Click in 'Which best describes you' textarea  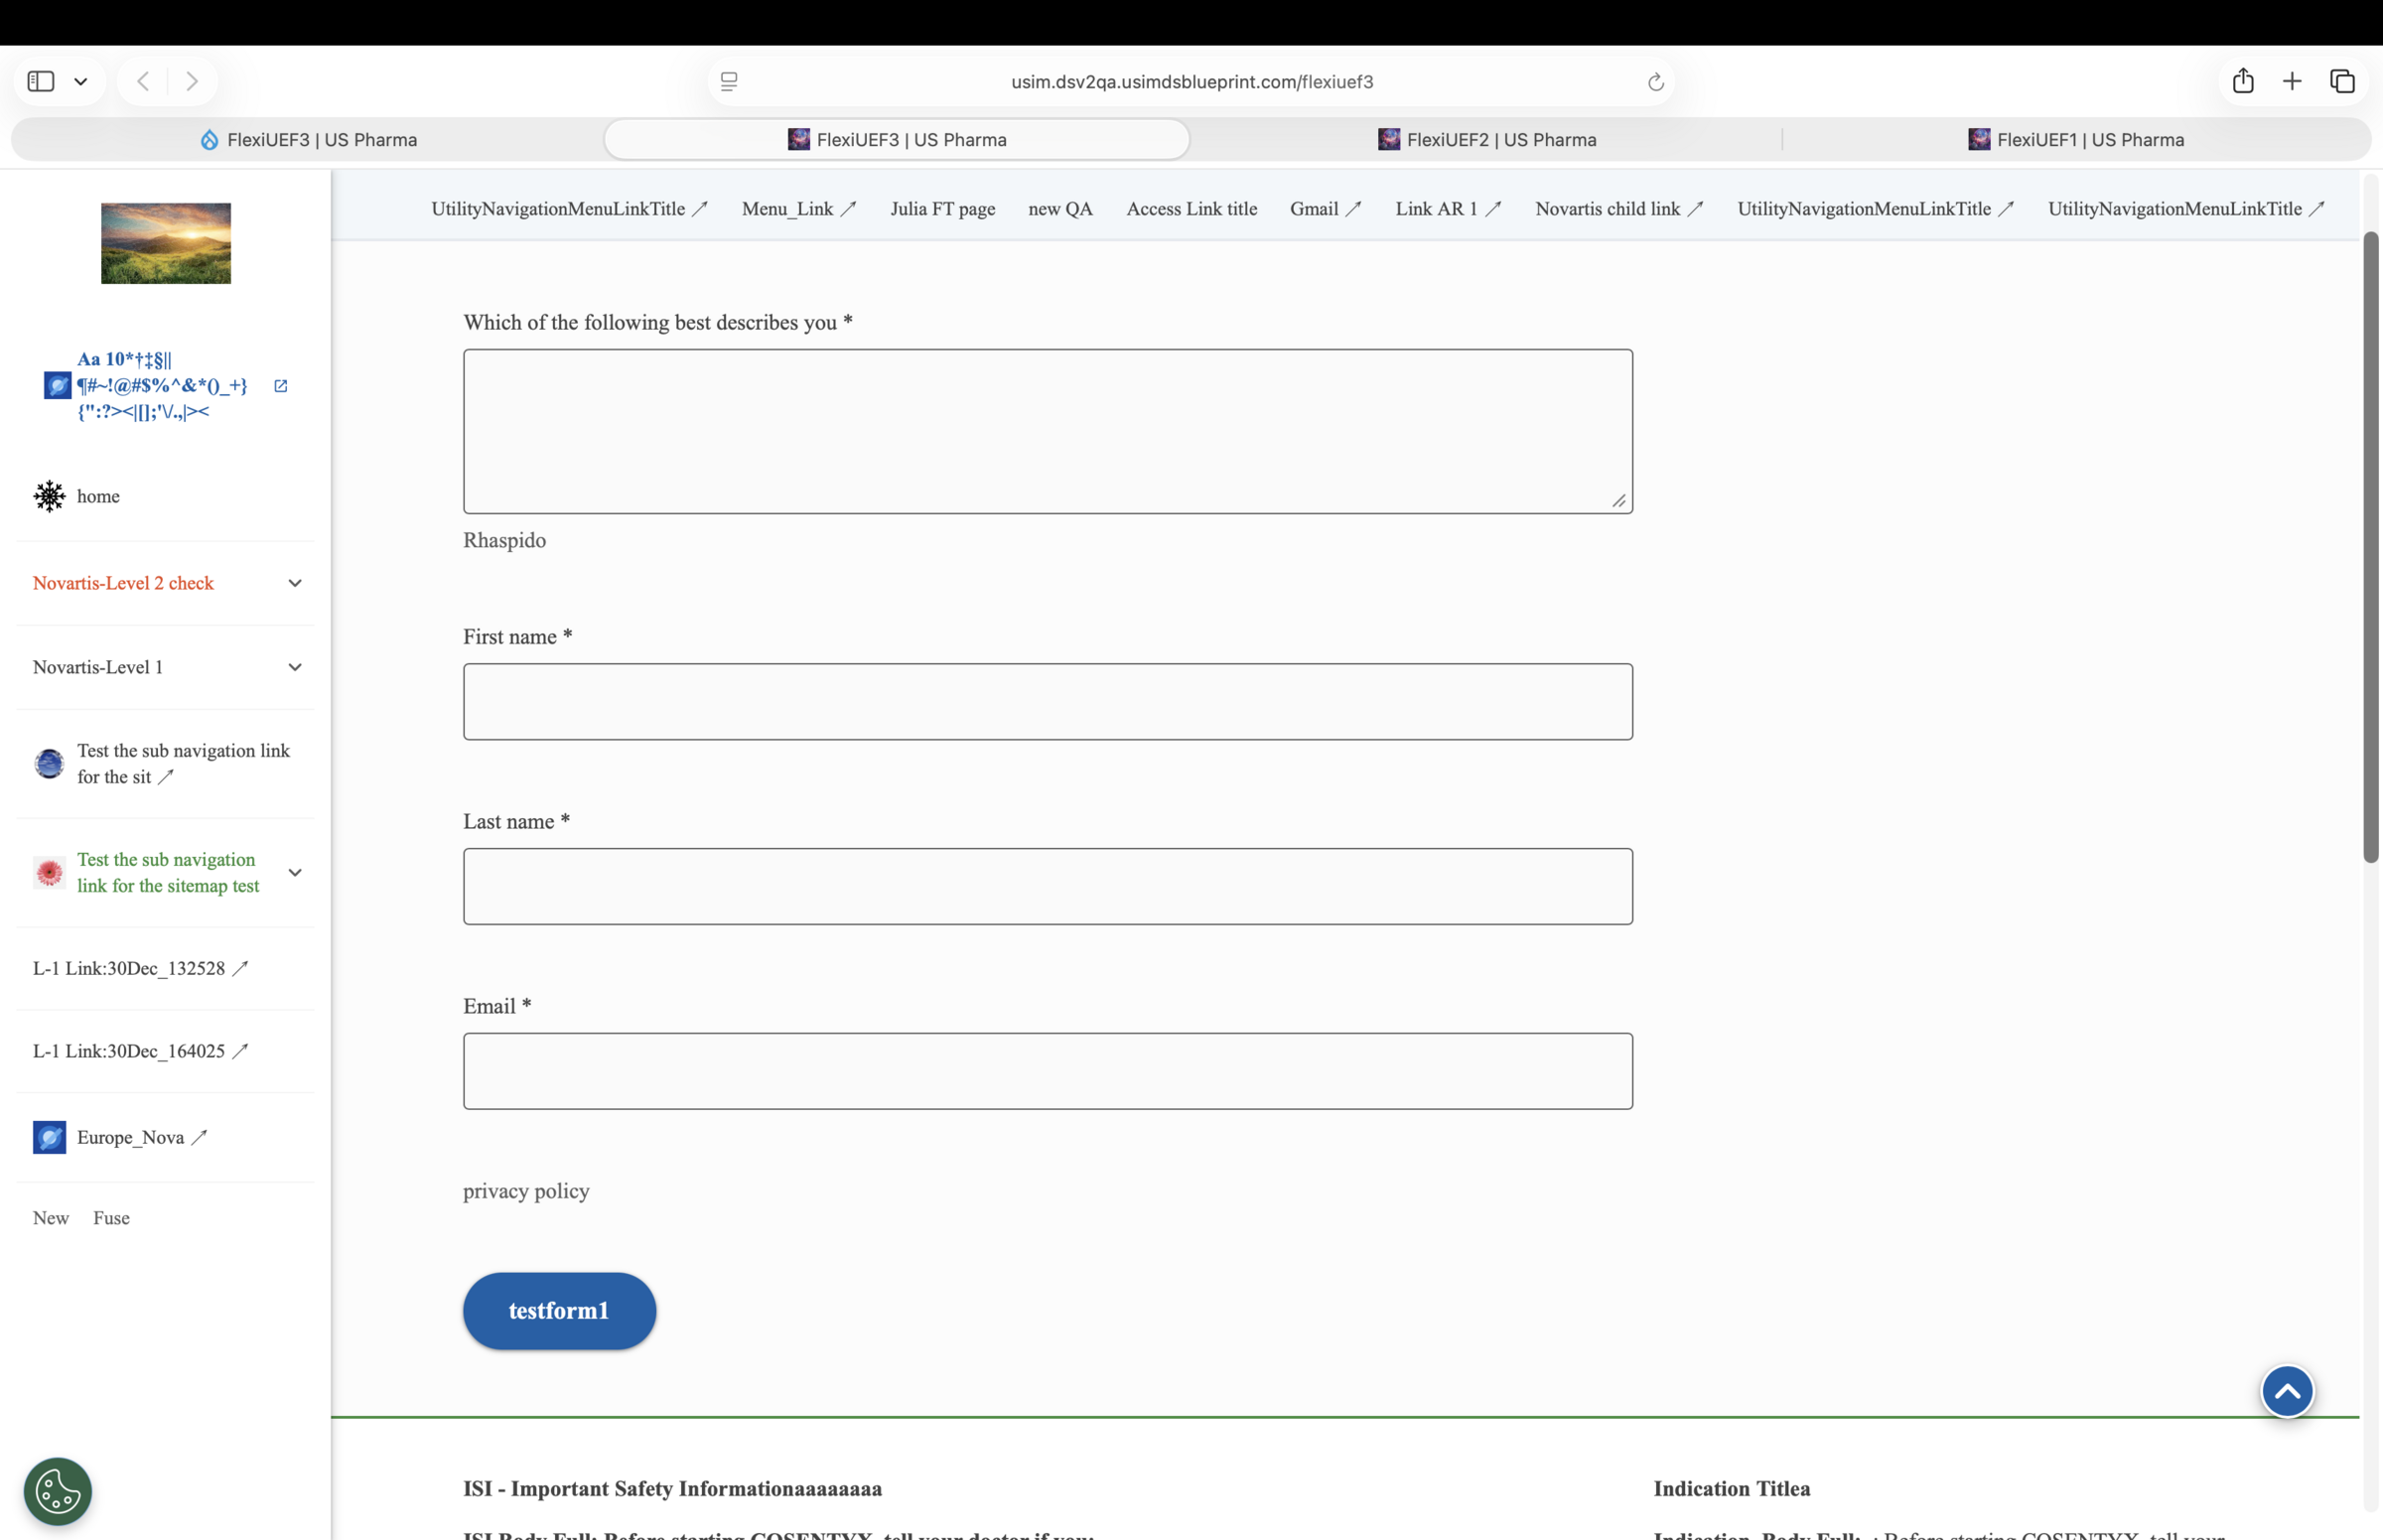[1048, 431]
